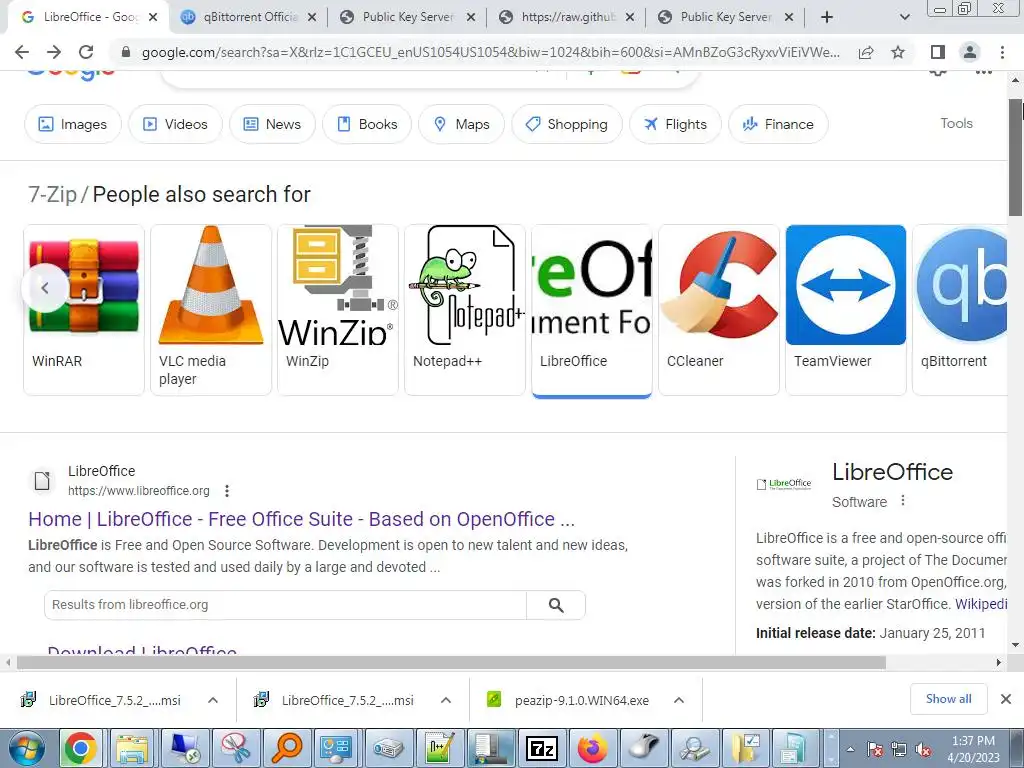Select the CCleaner card
The height and width of the screenshot is (768, 1024).
pyautogui.click(x=719, y=310)
